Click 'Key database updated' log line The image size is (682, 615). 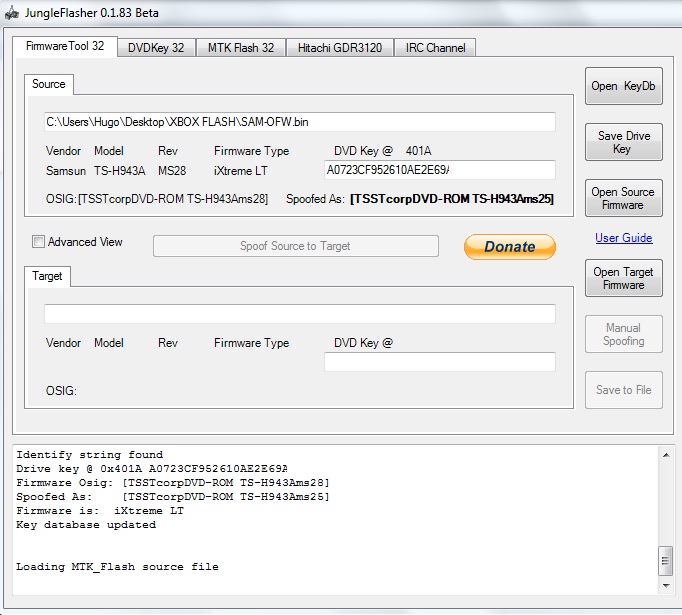point(86,525)
